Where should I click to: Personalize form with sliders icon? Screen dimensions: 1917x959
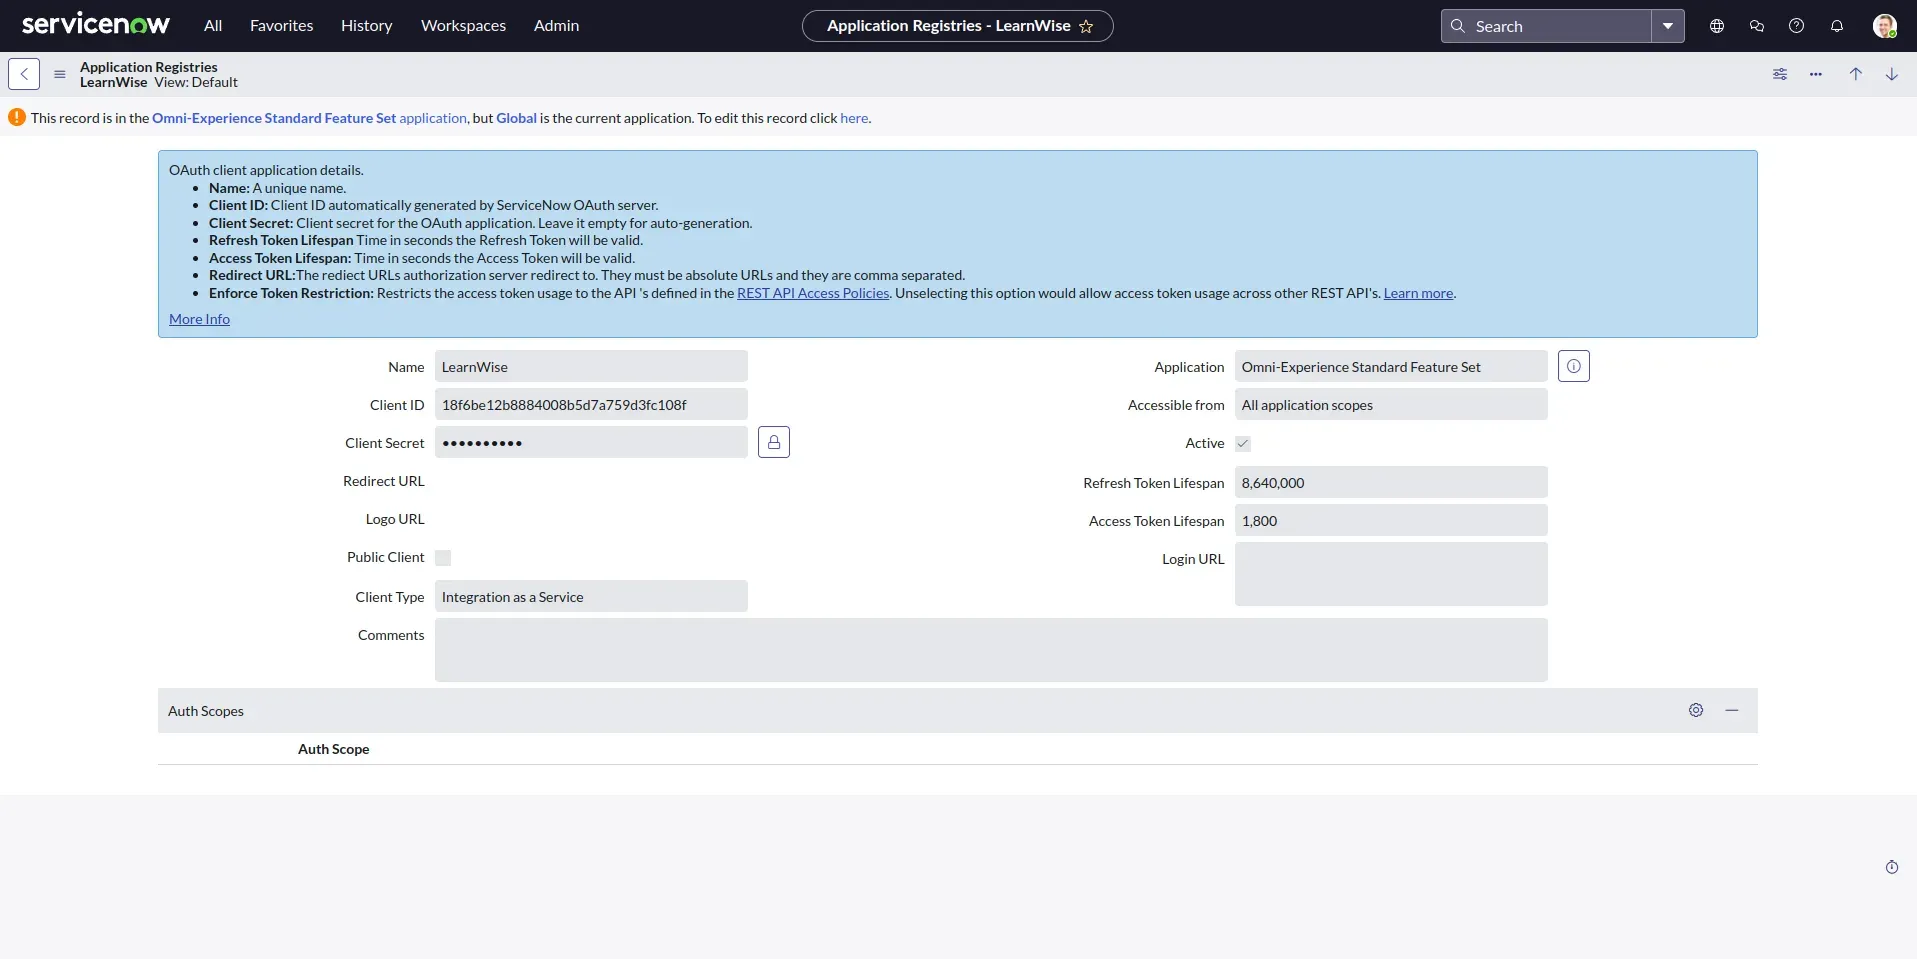click(1780, 74)
